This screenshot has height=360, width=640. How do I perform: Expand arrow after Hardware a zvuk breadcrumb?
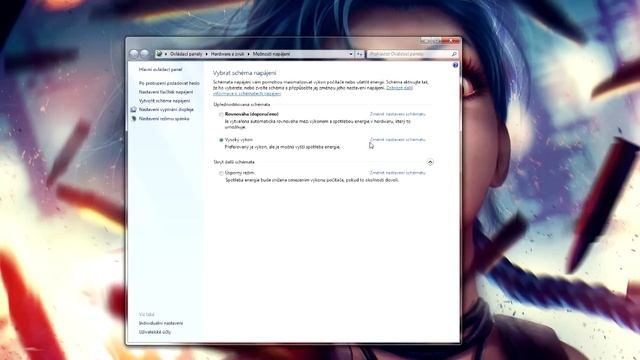(249, 54)
